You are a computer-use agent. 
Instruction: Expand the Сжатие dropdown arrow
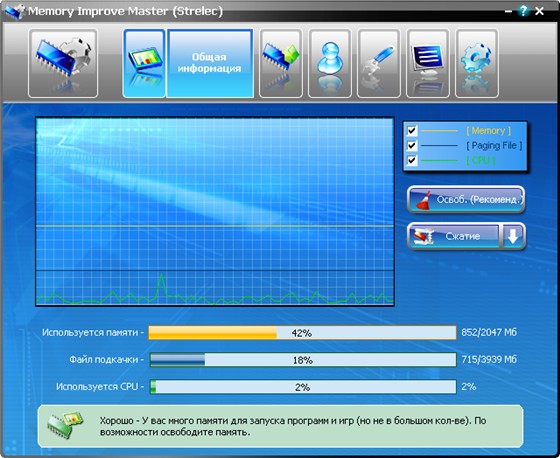click(513, 236)
